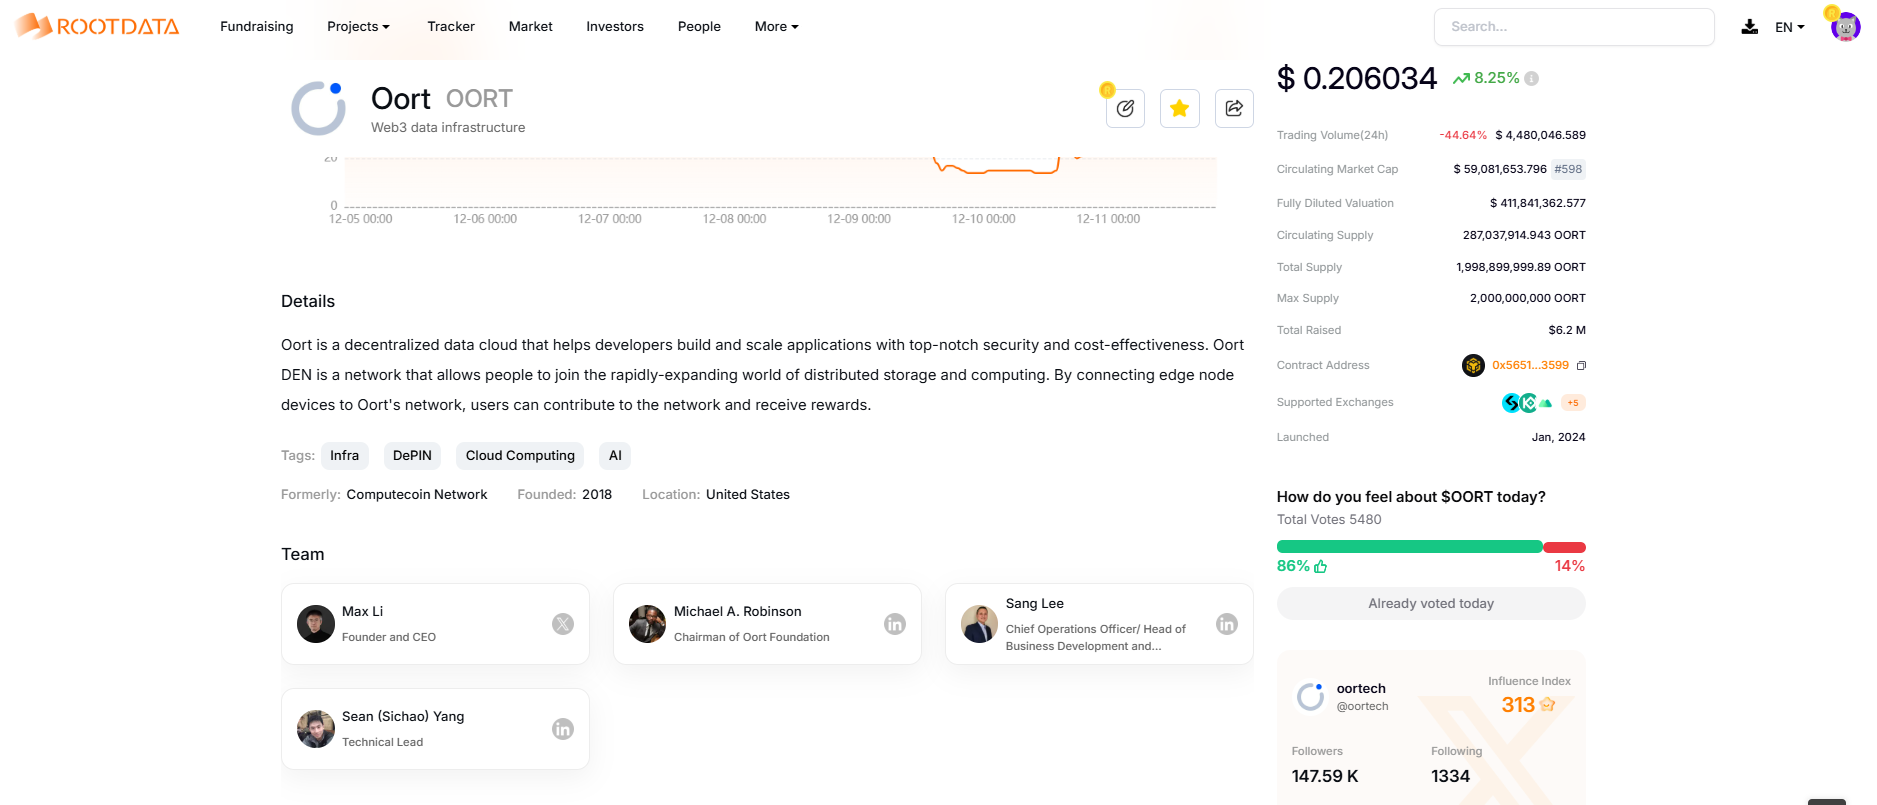Open the third supported exchange icon

coord(1546,403)
